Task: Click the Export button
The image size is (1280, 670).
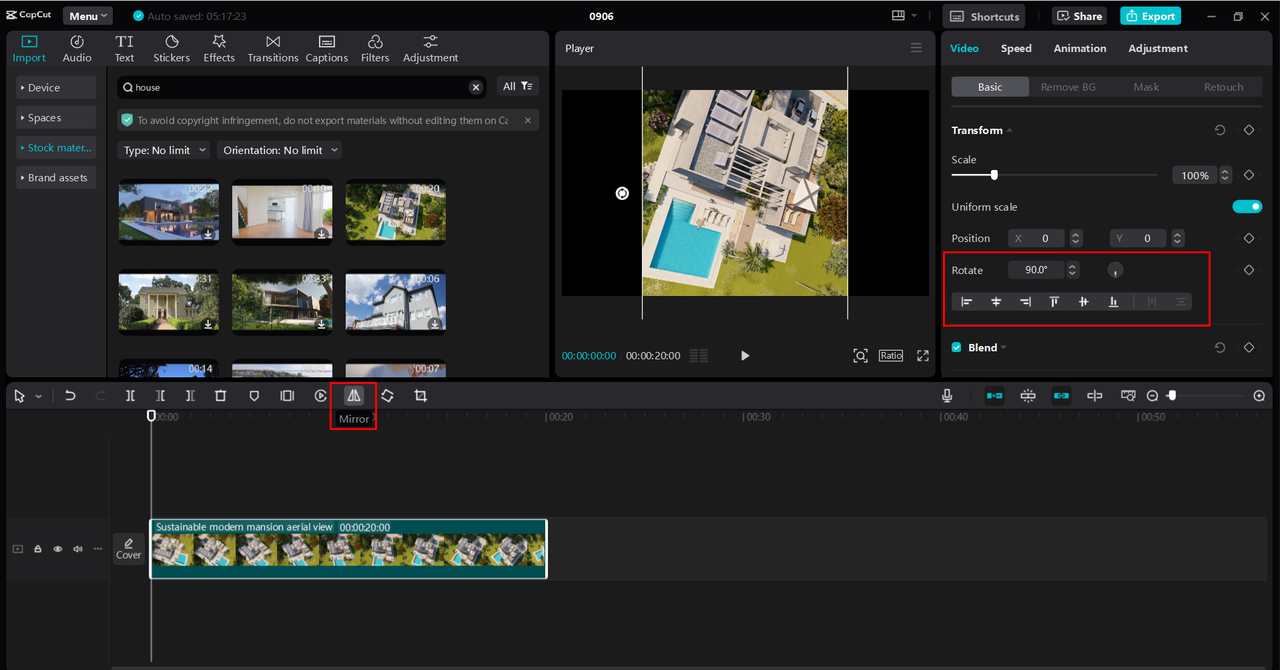Action: 1150,16
